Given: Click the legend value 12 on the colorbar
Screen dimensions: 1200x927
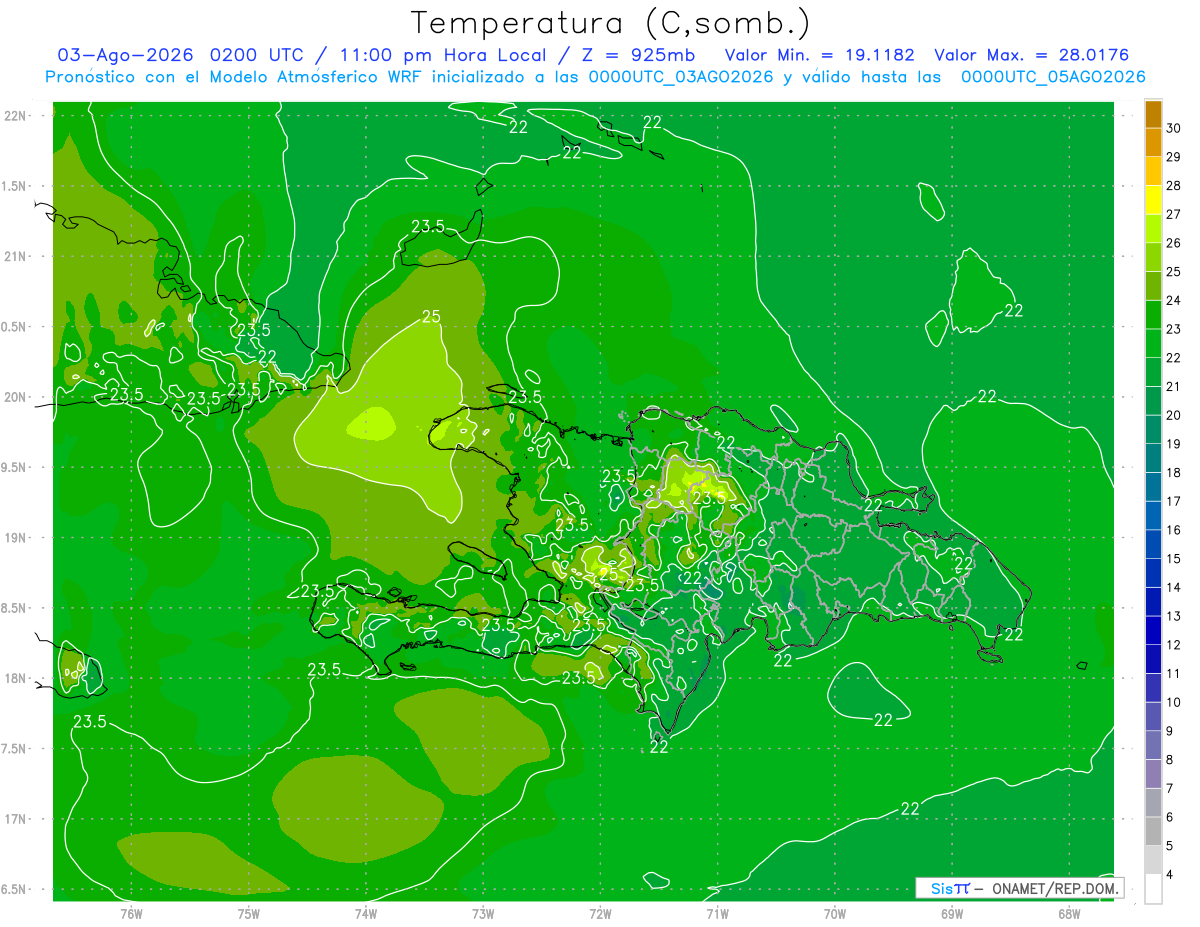Looking at the screenshot, I should point(1174,645).
